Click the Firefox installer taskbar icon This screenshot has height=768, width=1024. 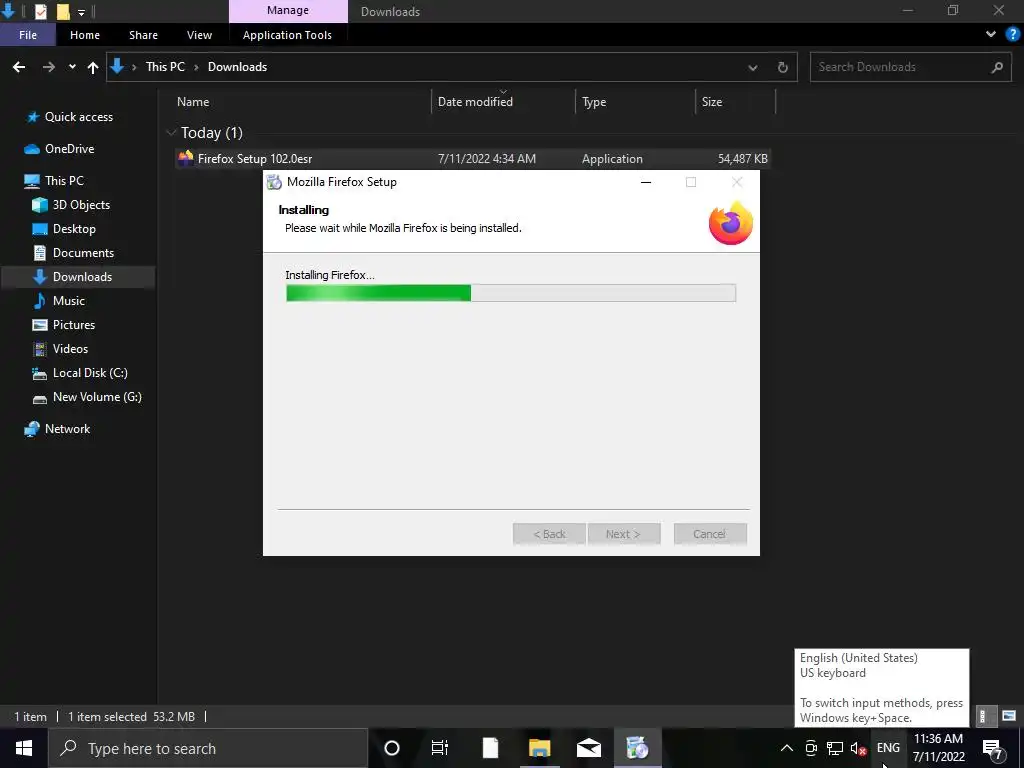pyautogui.click(x=637, y=748)
